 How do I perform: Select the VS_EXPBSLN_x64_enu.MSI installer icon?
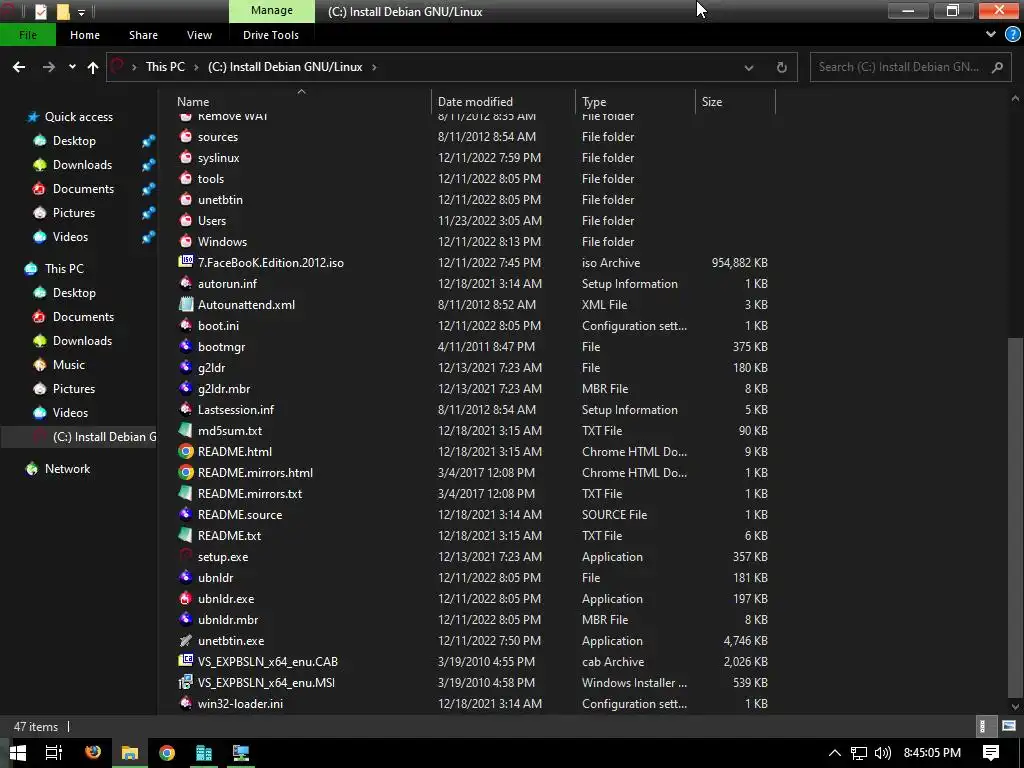(x=186, y=682)
